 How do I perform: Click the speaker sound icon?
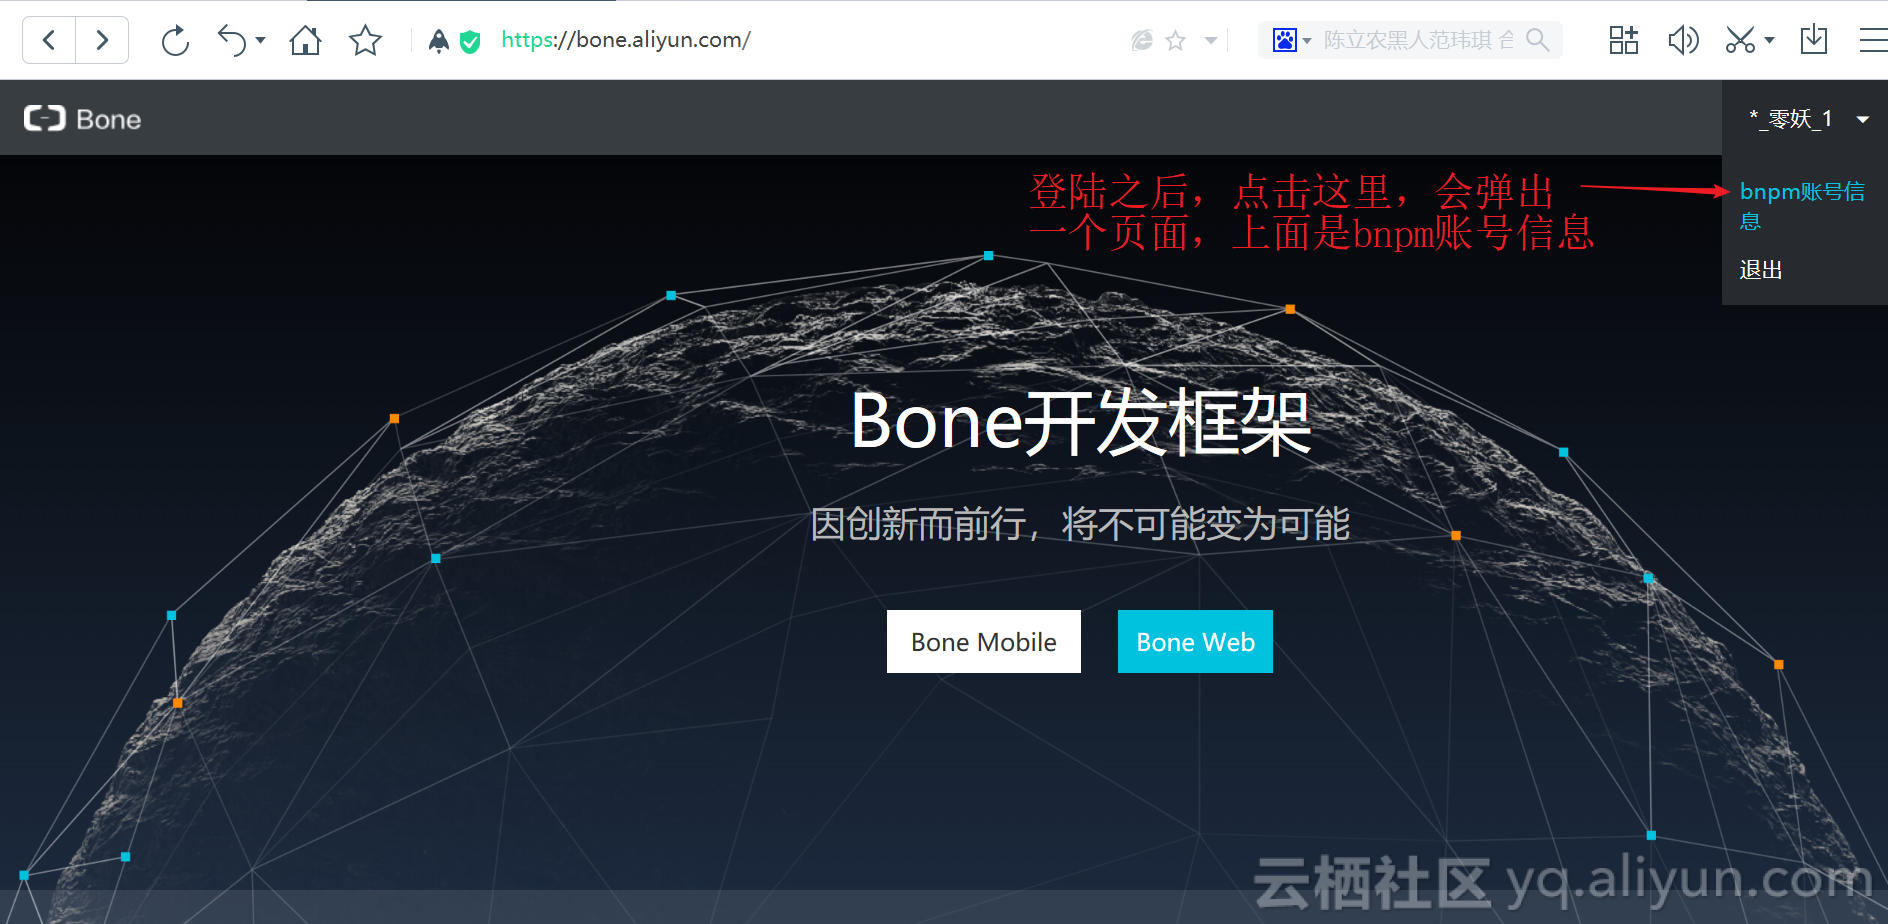point(1683,40)
